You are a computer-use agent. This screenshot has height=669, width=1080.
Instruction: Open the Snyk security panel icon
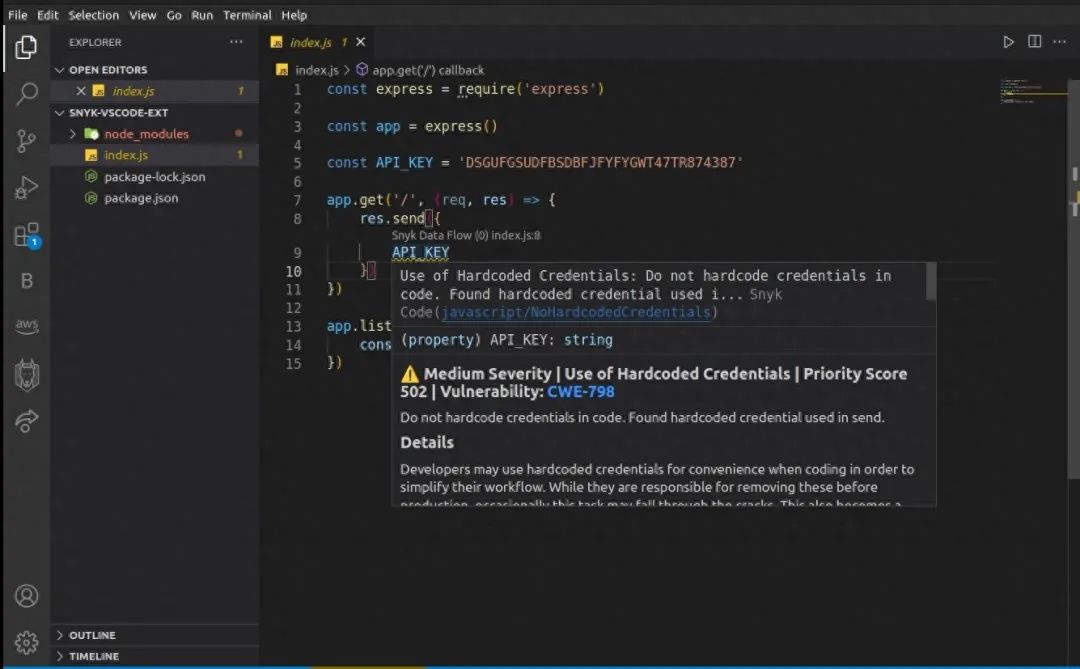coord(27,375)
